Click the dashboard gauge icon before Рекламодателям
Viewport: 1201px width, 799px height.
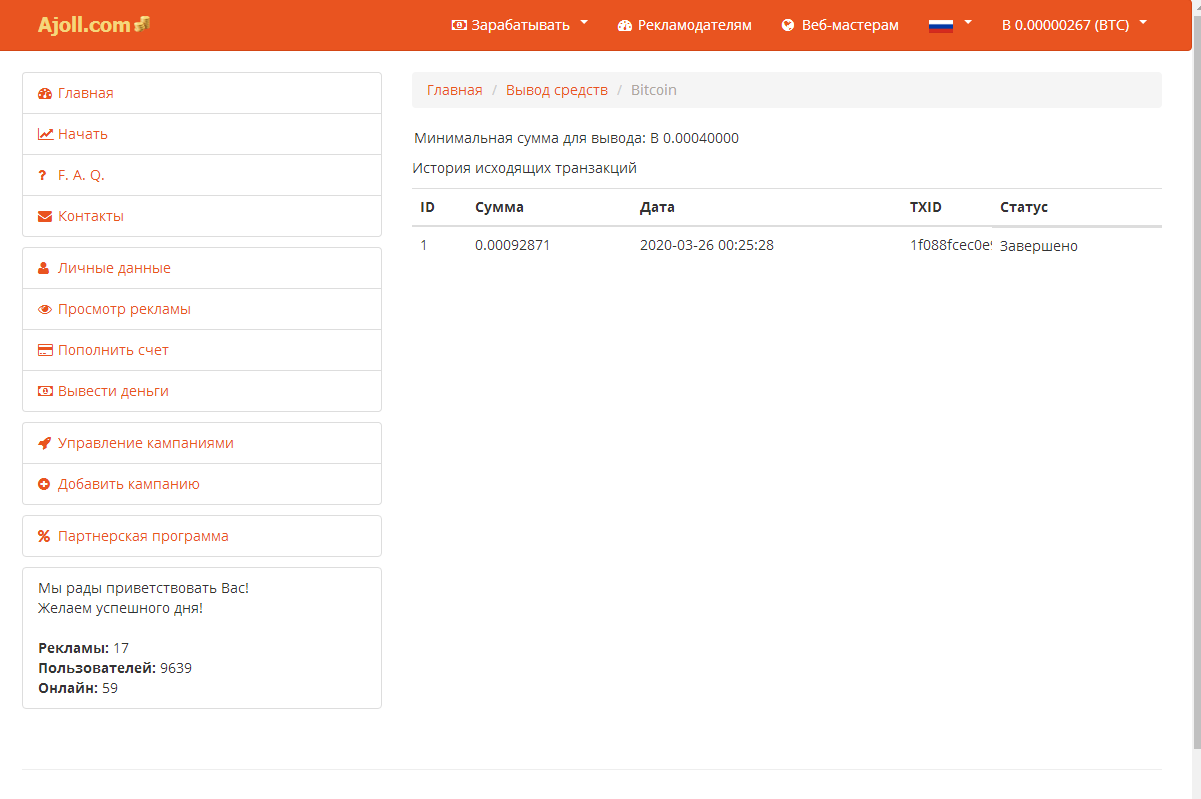click(x=625, y=25)
